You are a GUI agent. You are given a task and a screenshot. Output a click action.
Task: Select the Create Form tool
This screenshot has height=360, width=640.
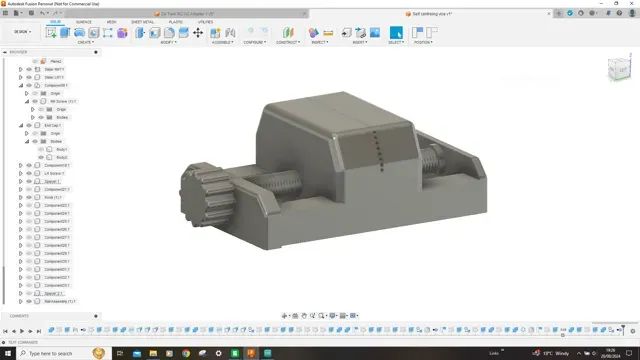click(122, 33)
